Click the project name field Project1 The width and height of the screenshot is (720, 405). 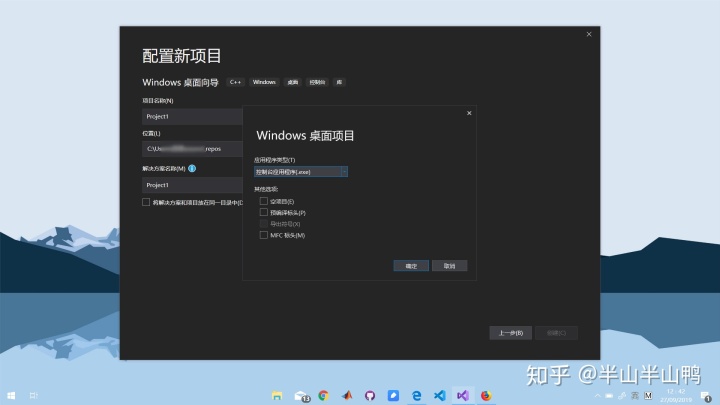(192, 117)
